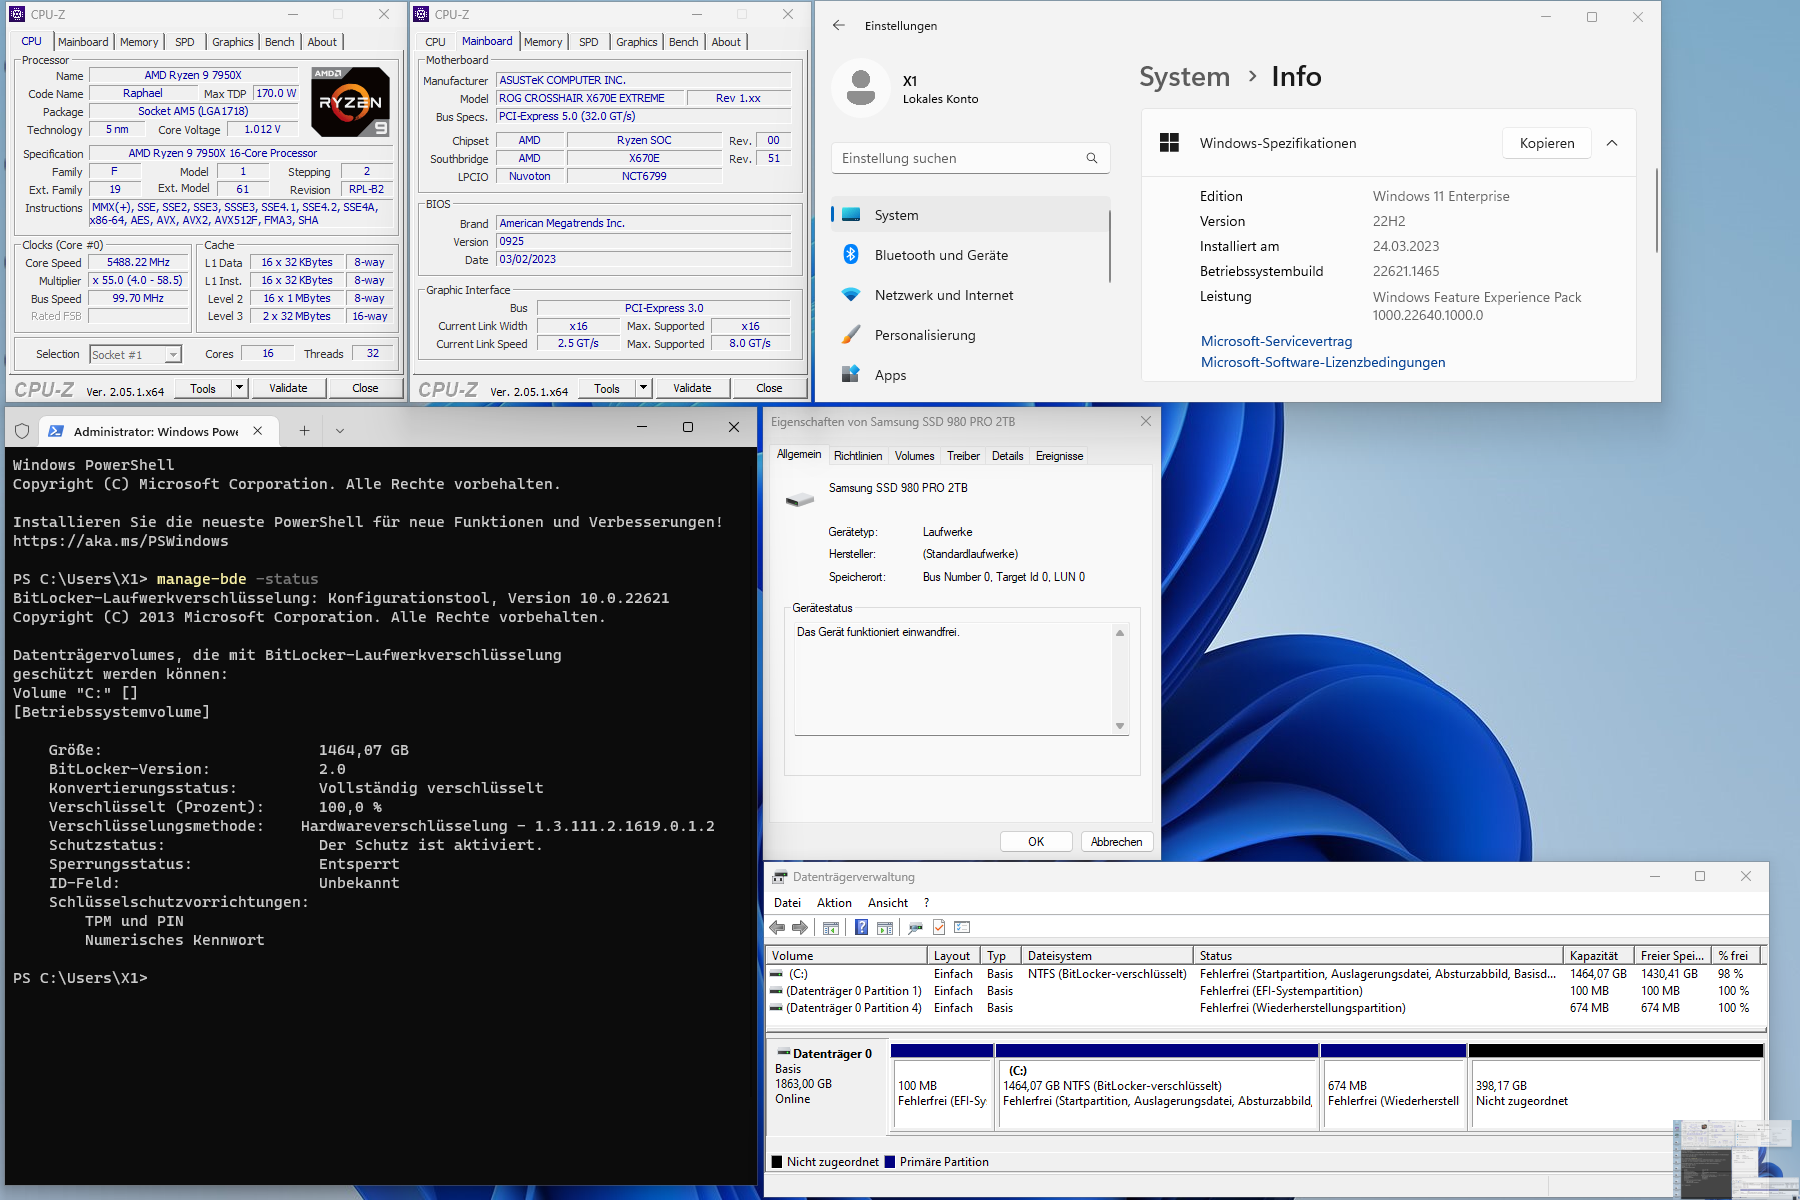This screenshot has width=1800, height=1200.
Task: Click the screenshot preview thumbnail in corner
Action: tap(1736, 1158)
